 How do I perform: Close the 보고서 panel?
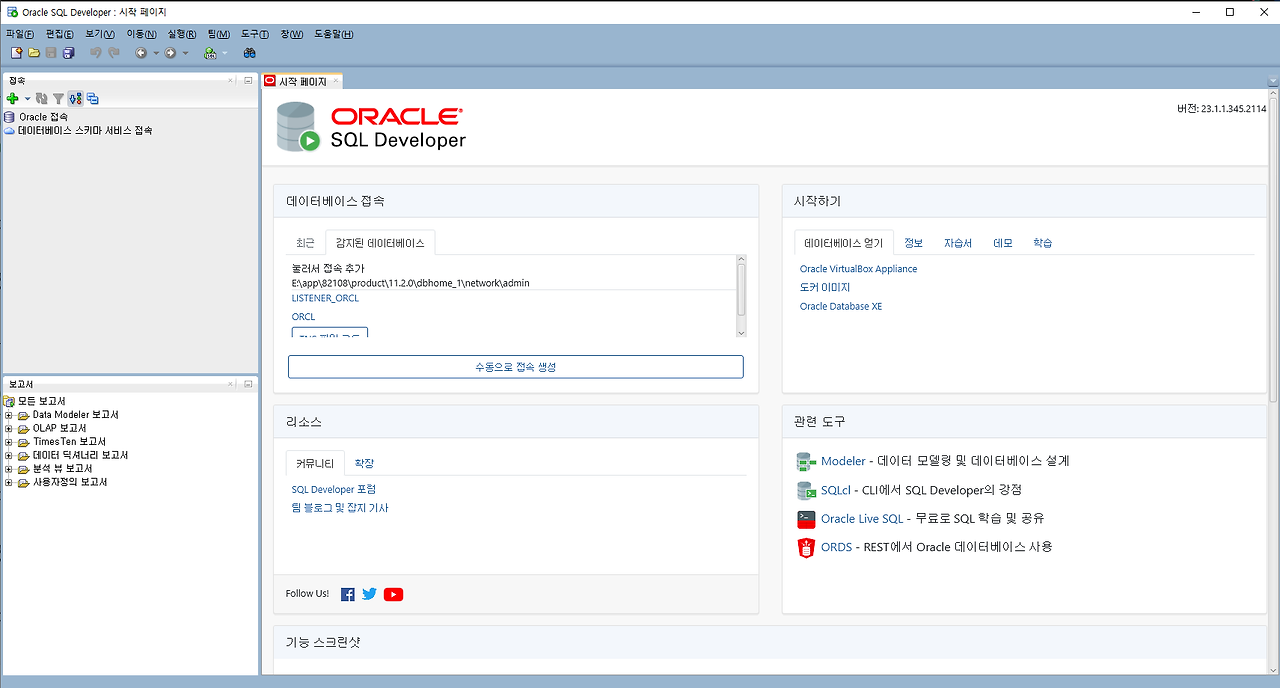pyautogui.click(x=231, y=384)
